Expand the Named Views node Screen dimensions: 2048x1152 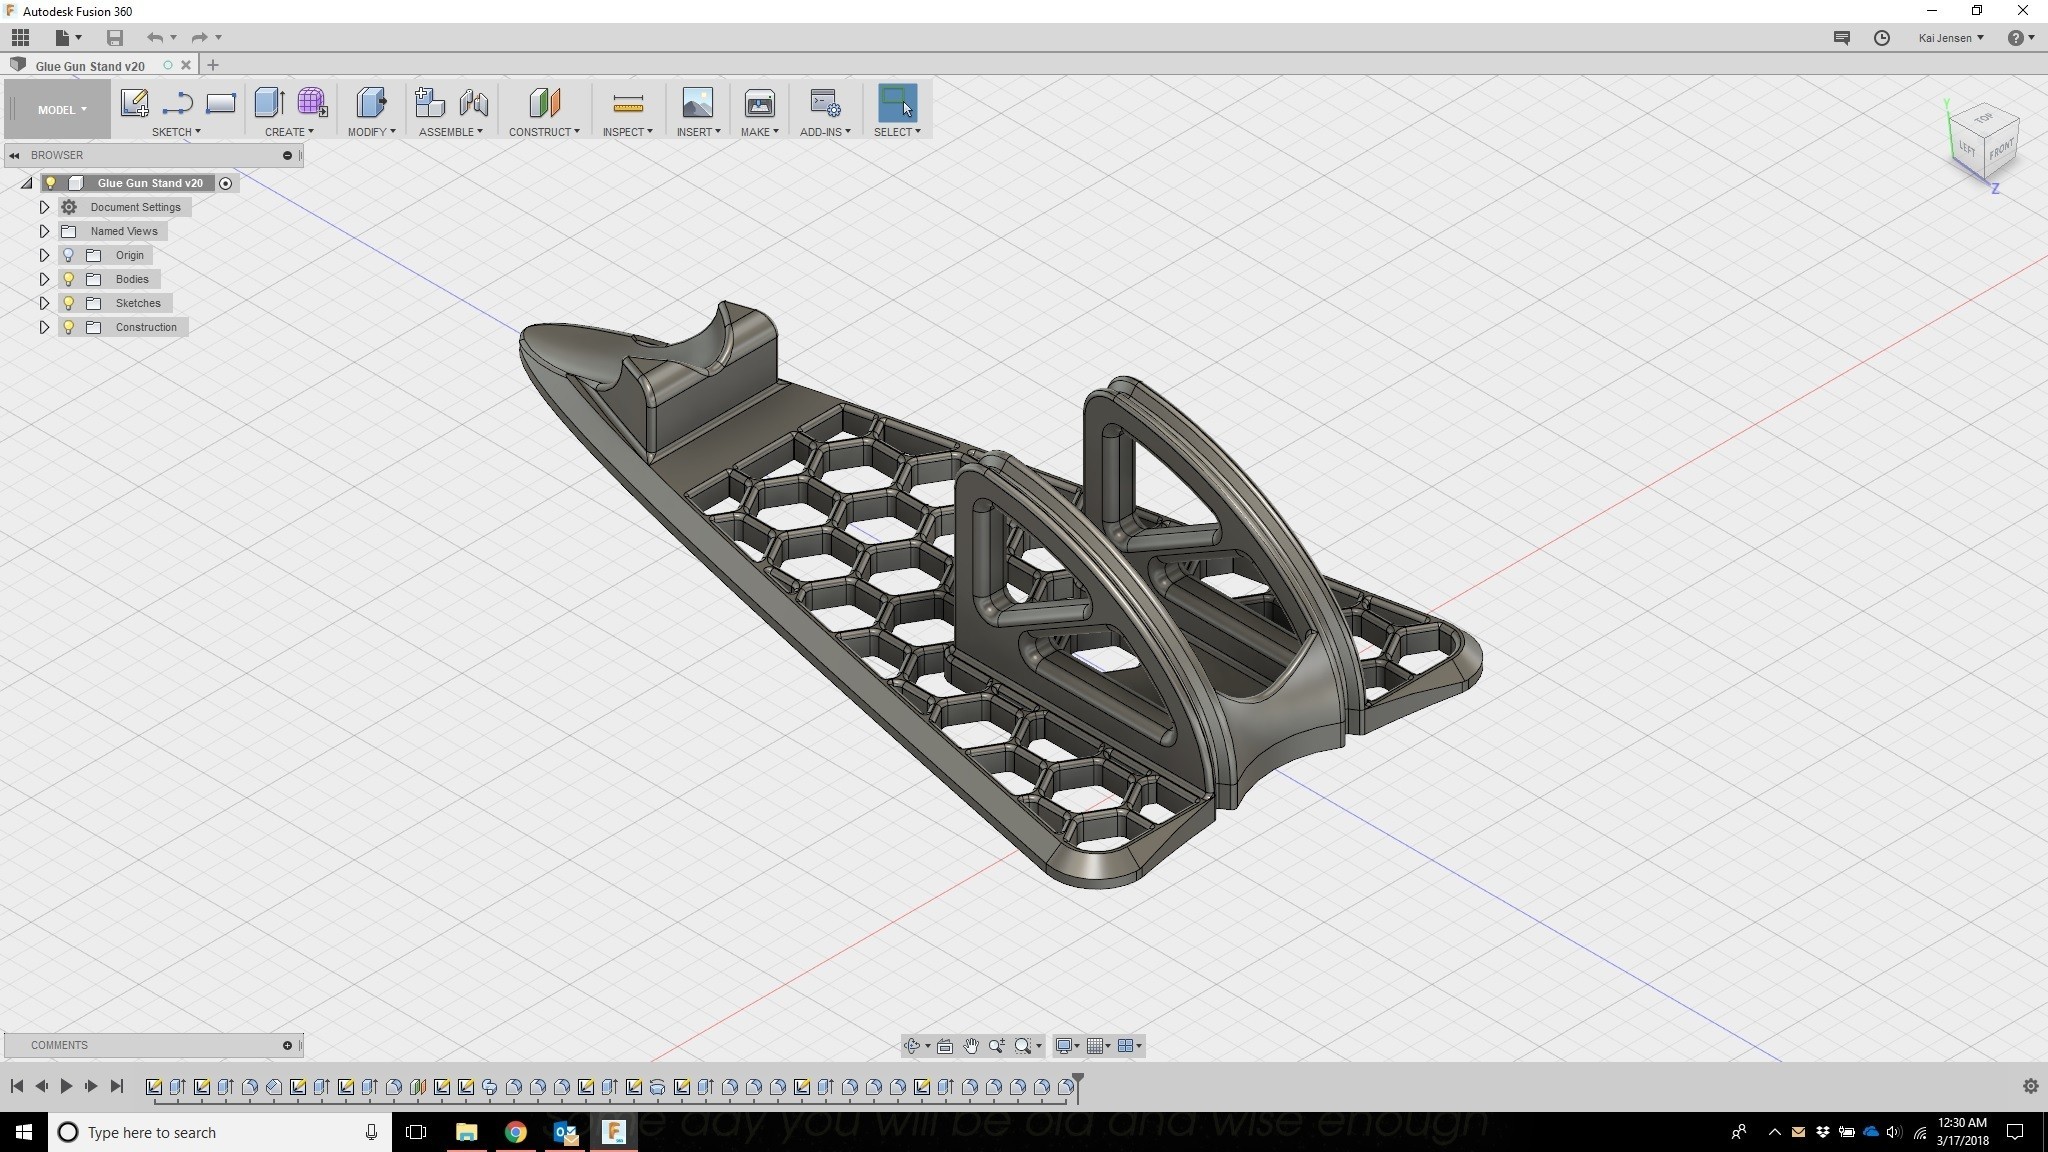click(x=44, y=231)
